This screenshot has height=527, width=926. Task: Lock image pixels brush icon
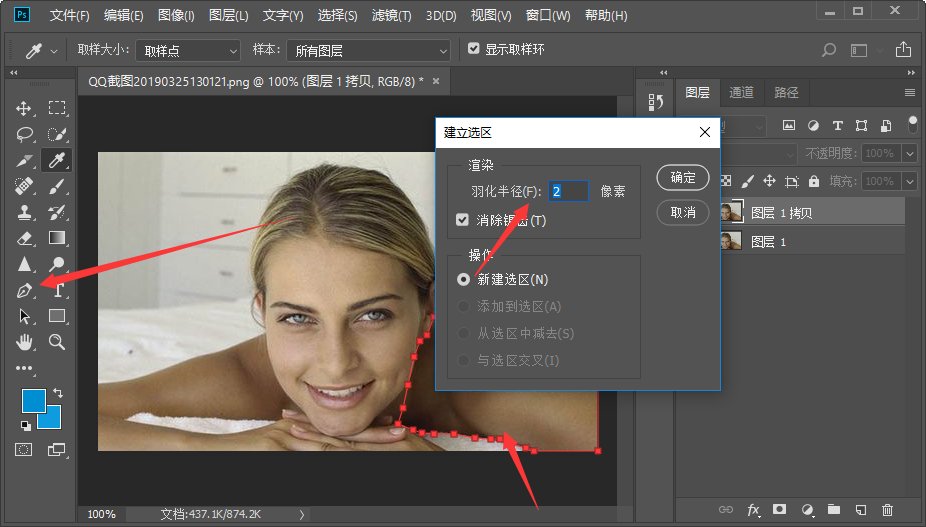(748, 181)
